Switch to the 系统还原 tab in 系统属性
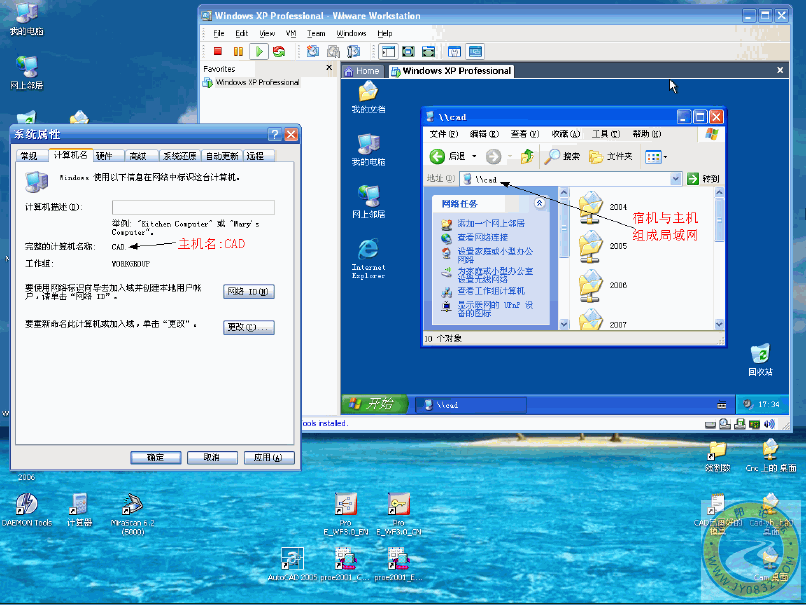Image resolution: width=806 pixels, height=605 pixels. click(179, 155)
